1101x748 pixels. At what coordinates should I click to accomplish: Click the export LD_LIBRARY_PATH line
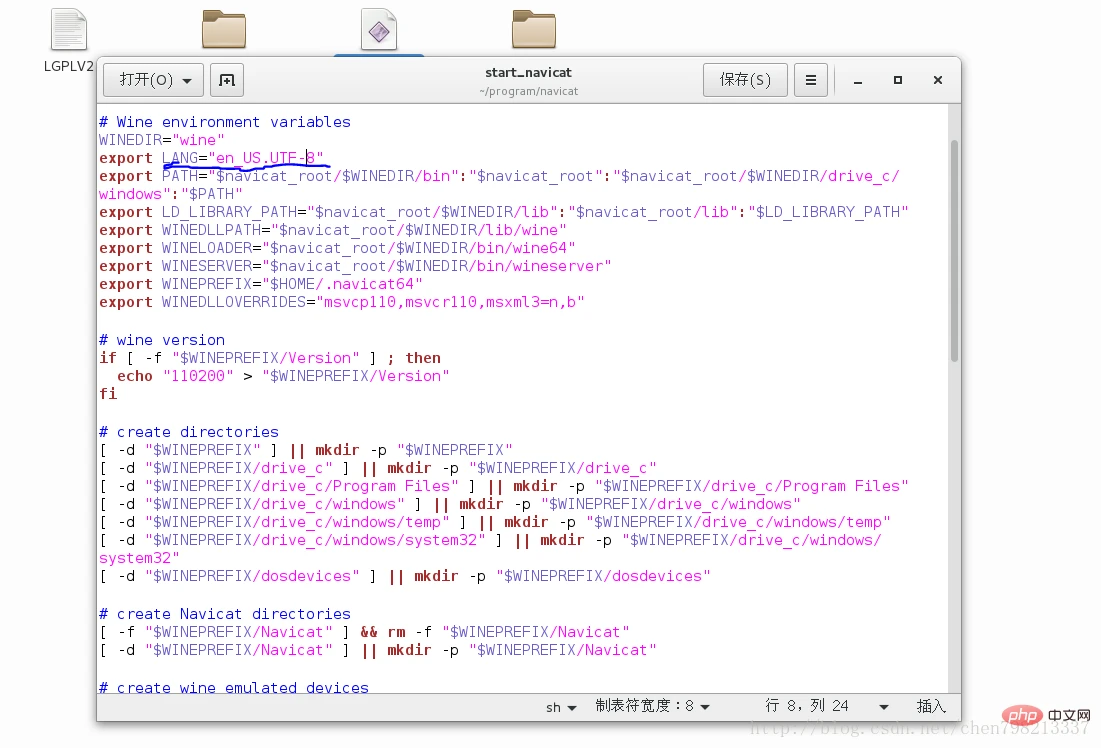pyautogui.click(x=503, y=212)
